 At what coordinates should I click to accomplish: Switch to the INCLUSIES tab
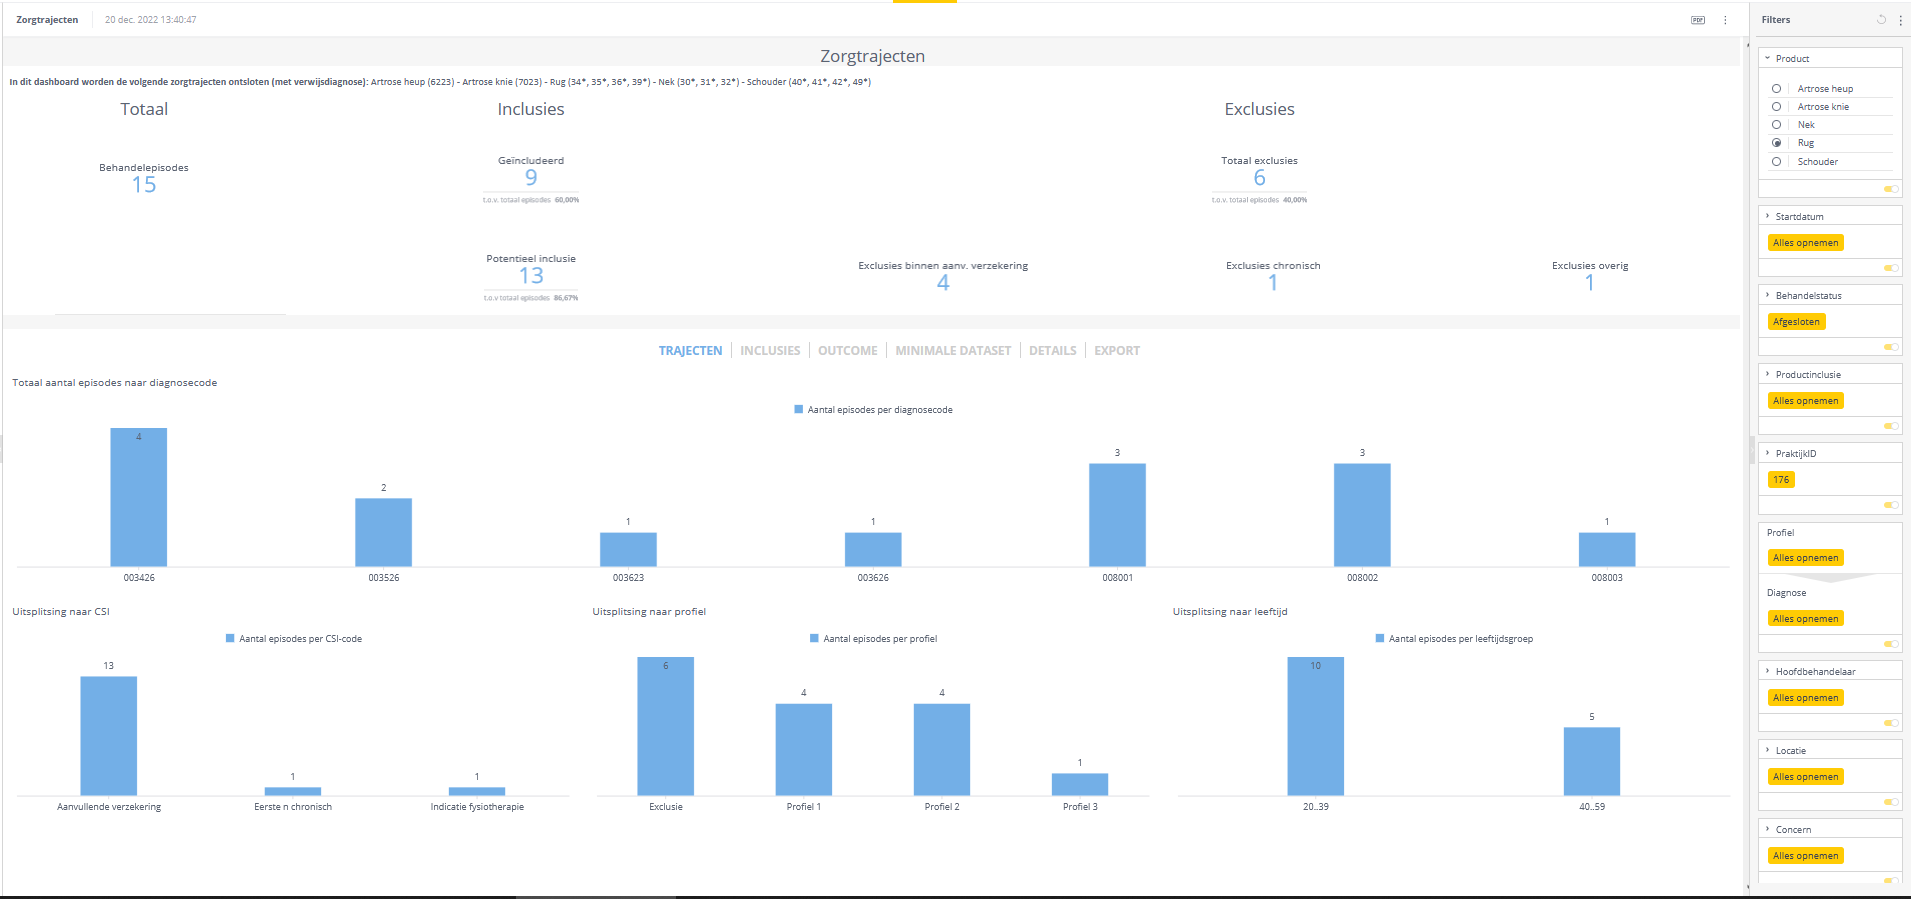pos(770,351)
